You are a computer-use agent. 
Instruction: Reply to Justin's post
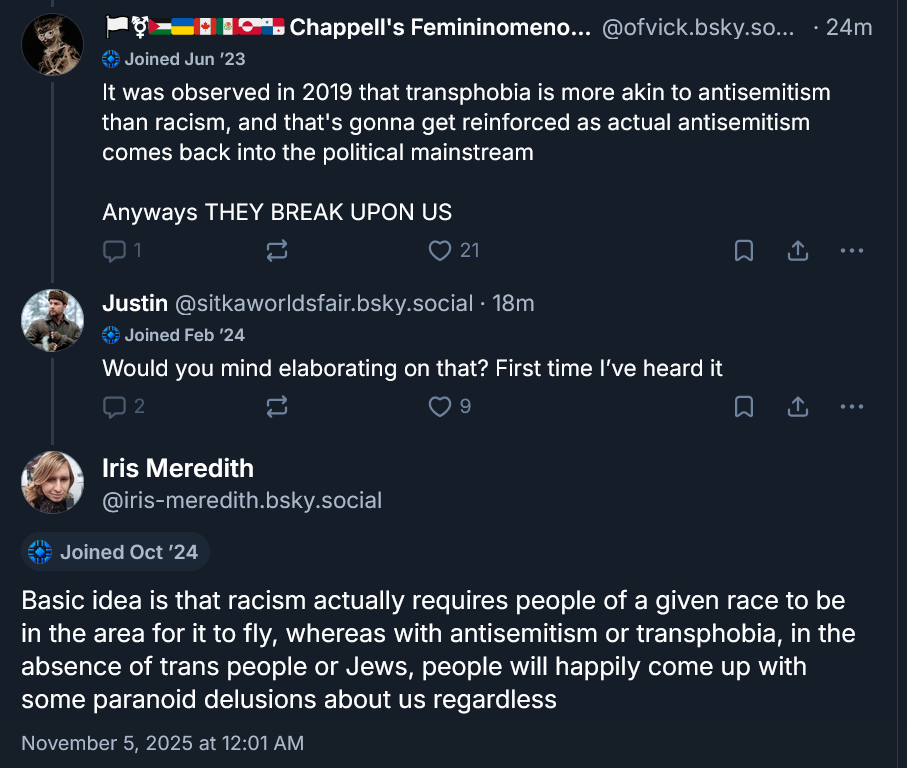116,406
